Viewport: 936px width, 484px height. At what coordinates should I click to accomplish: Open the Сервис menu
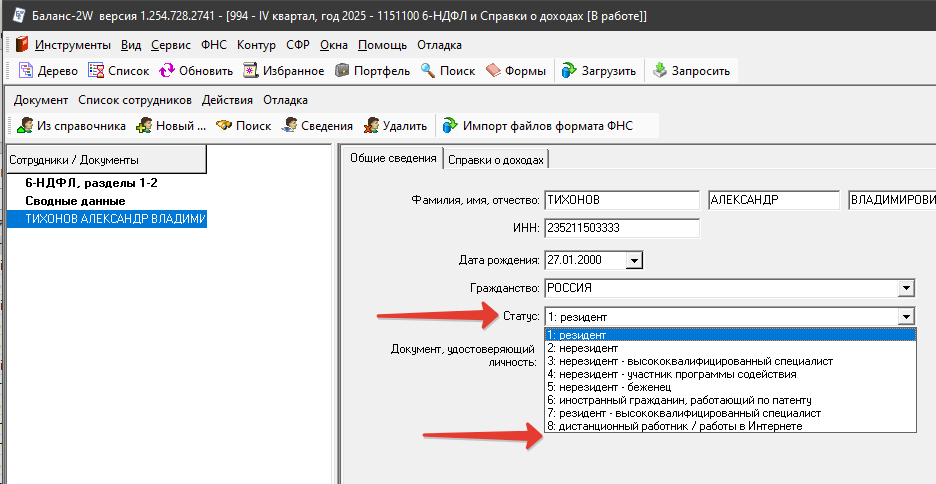pyautogui.click(x=171, y=45)
